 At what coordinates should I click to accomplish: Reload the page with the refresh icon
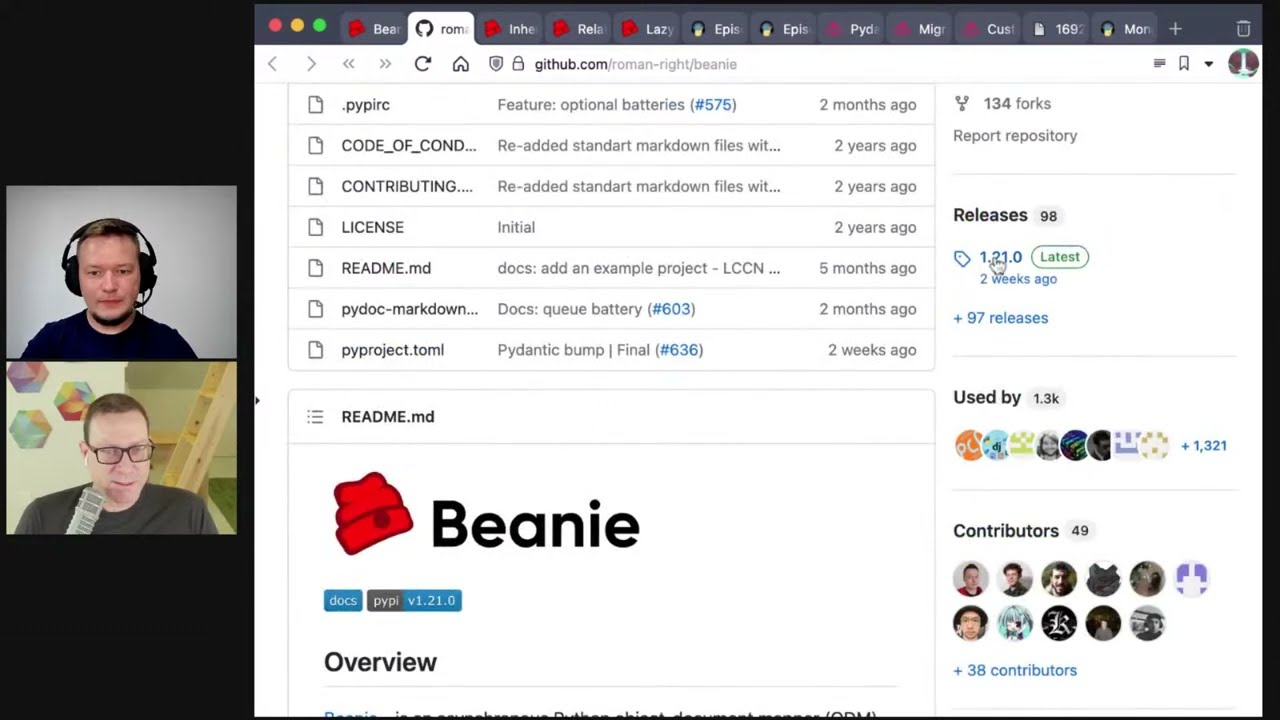422,64
